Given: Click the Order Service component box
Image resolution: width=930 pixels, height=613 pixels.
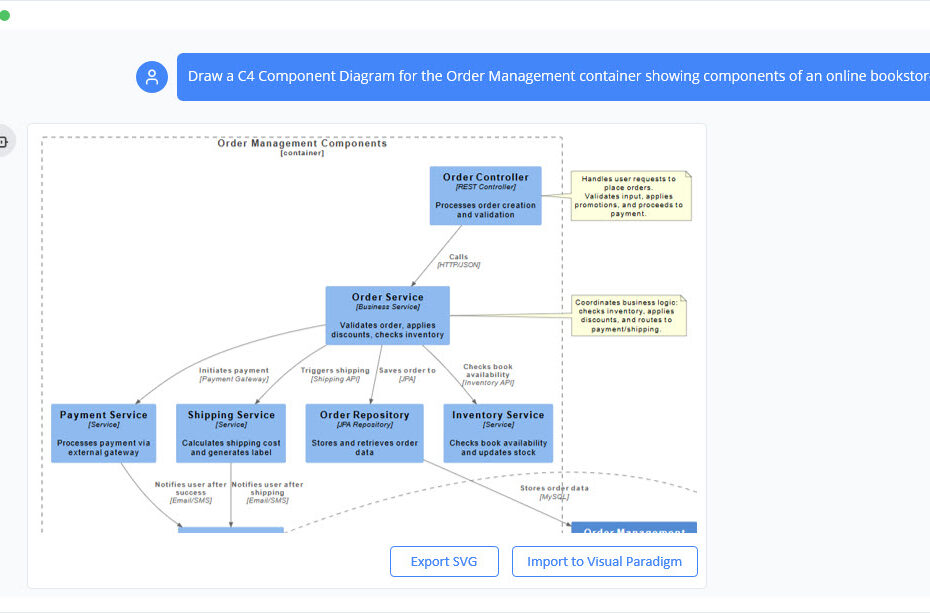Looking at the screenshot, I should (387, 315).
